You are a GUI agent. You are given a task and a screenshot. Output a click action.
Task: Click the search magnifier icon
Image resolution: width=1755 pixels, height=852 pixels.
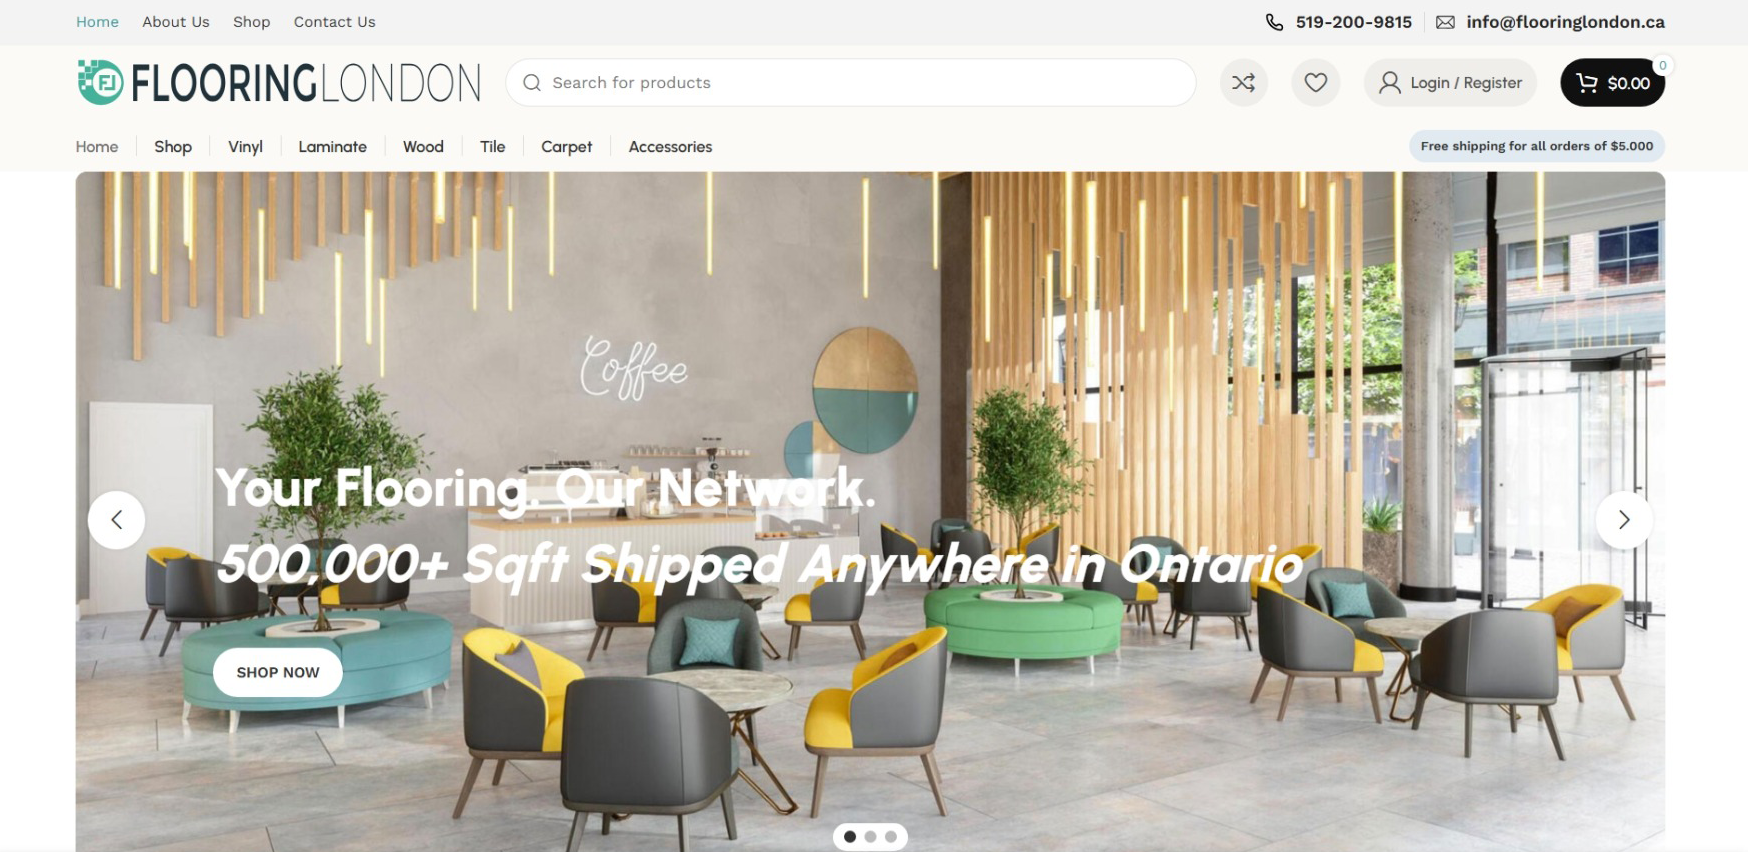532,83
